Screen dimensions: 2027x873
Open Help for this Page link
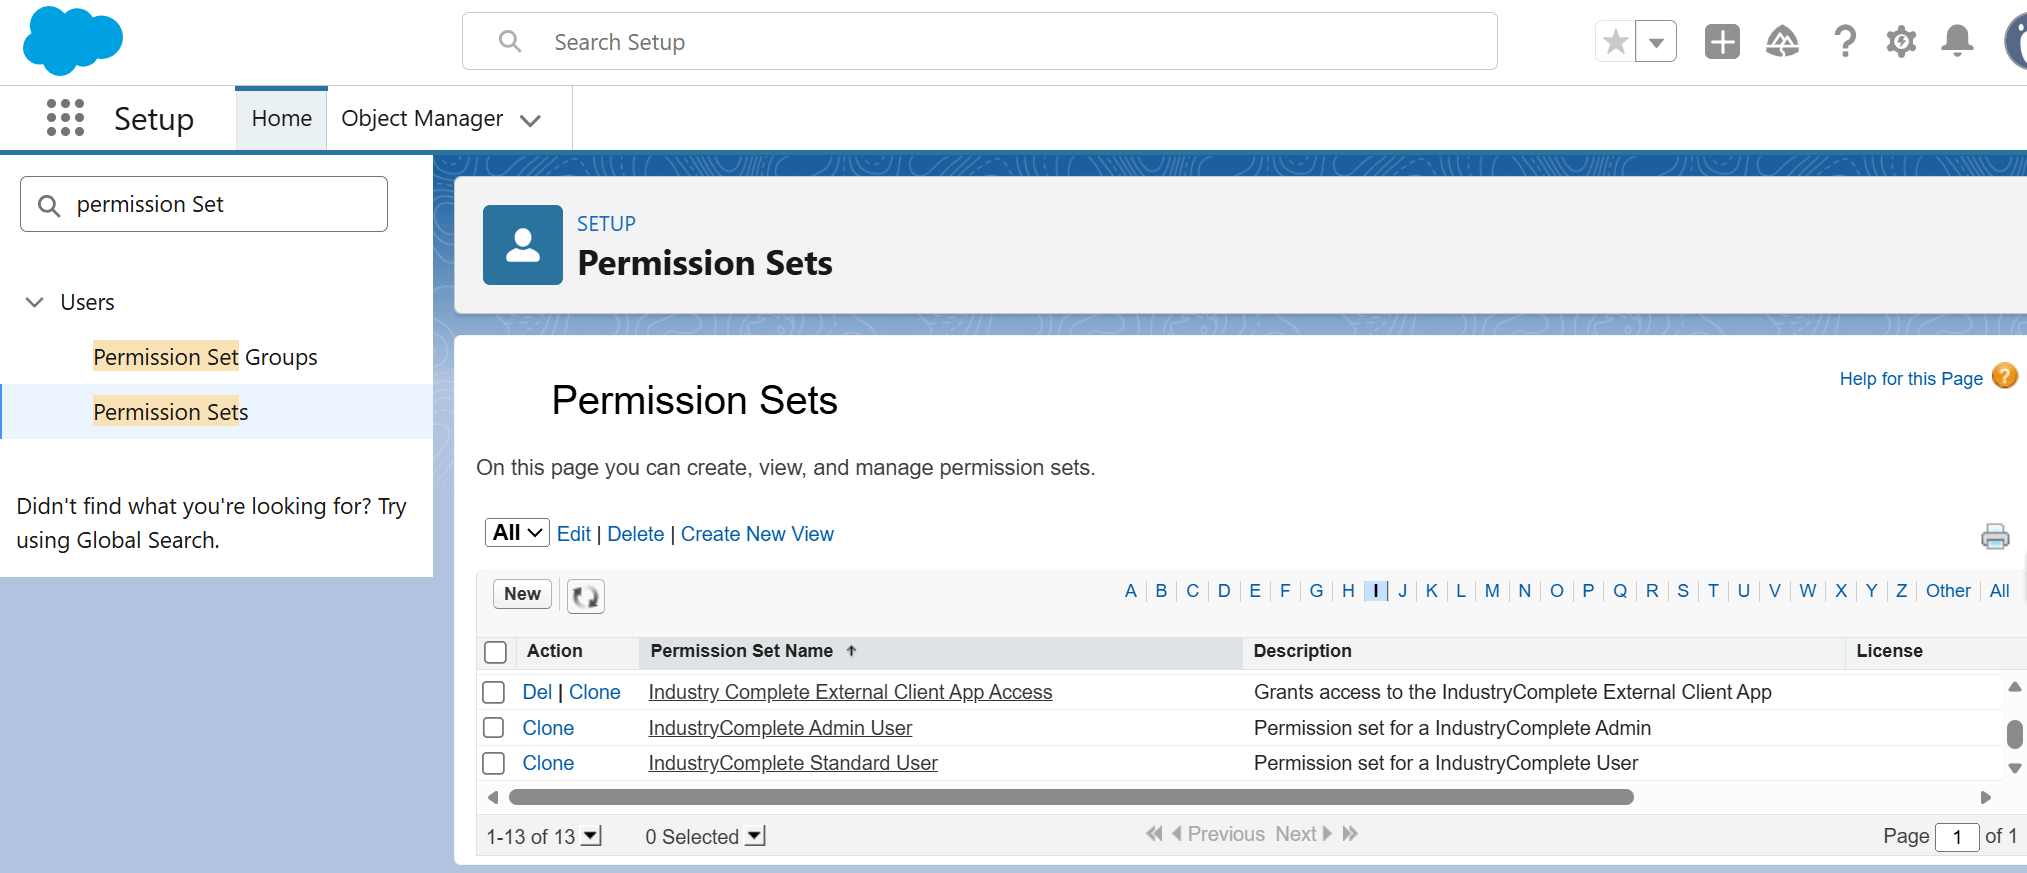(1911, 379)
